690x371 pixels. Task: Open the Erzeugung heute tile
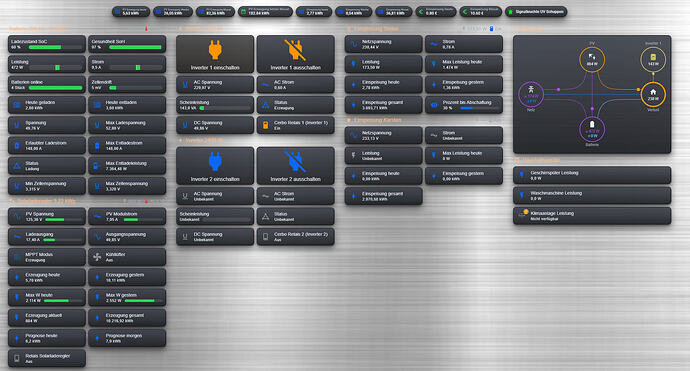(x=47, y=277)
